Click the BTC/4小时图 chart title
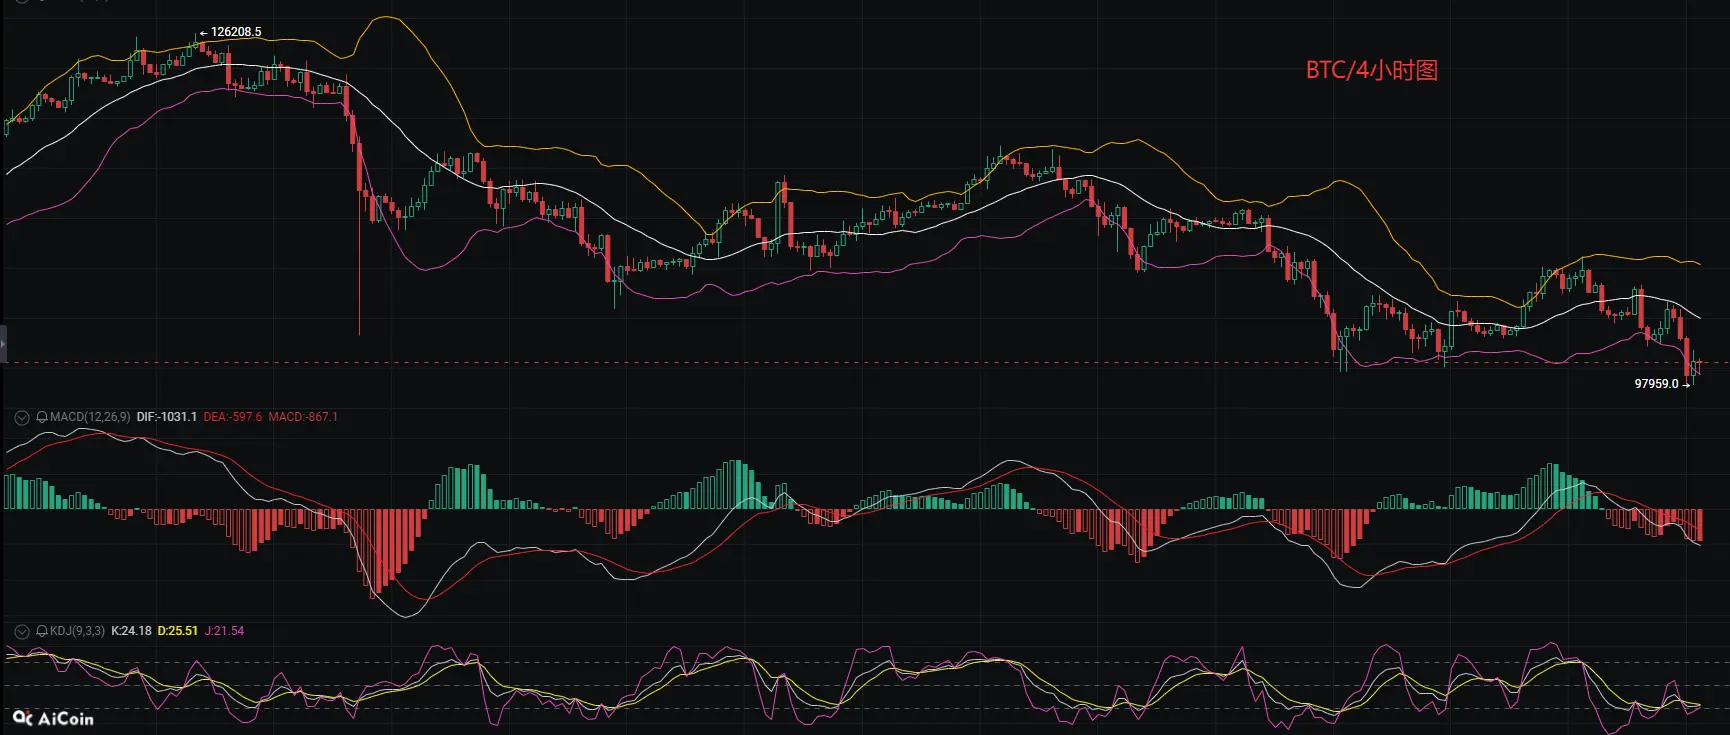Screen dimensions: 1730x735 click(1372, 70)
